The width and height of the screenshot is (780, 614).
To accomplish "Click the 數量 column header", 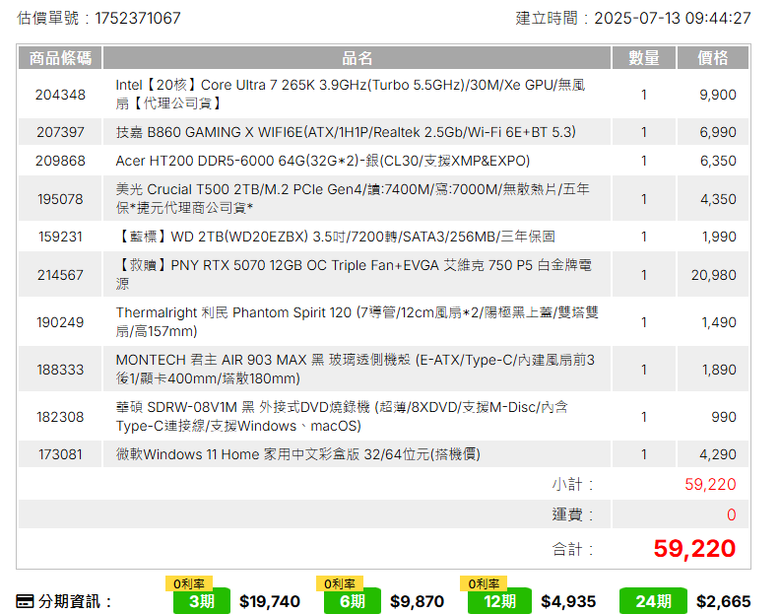I will (x=644, y=58).
